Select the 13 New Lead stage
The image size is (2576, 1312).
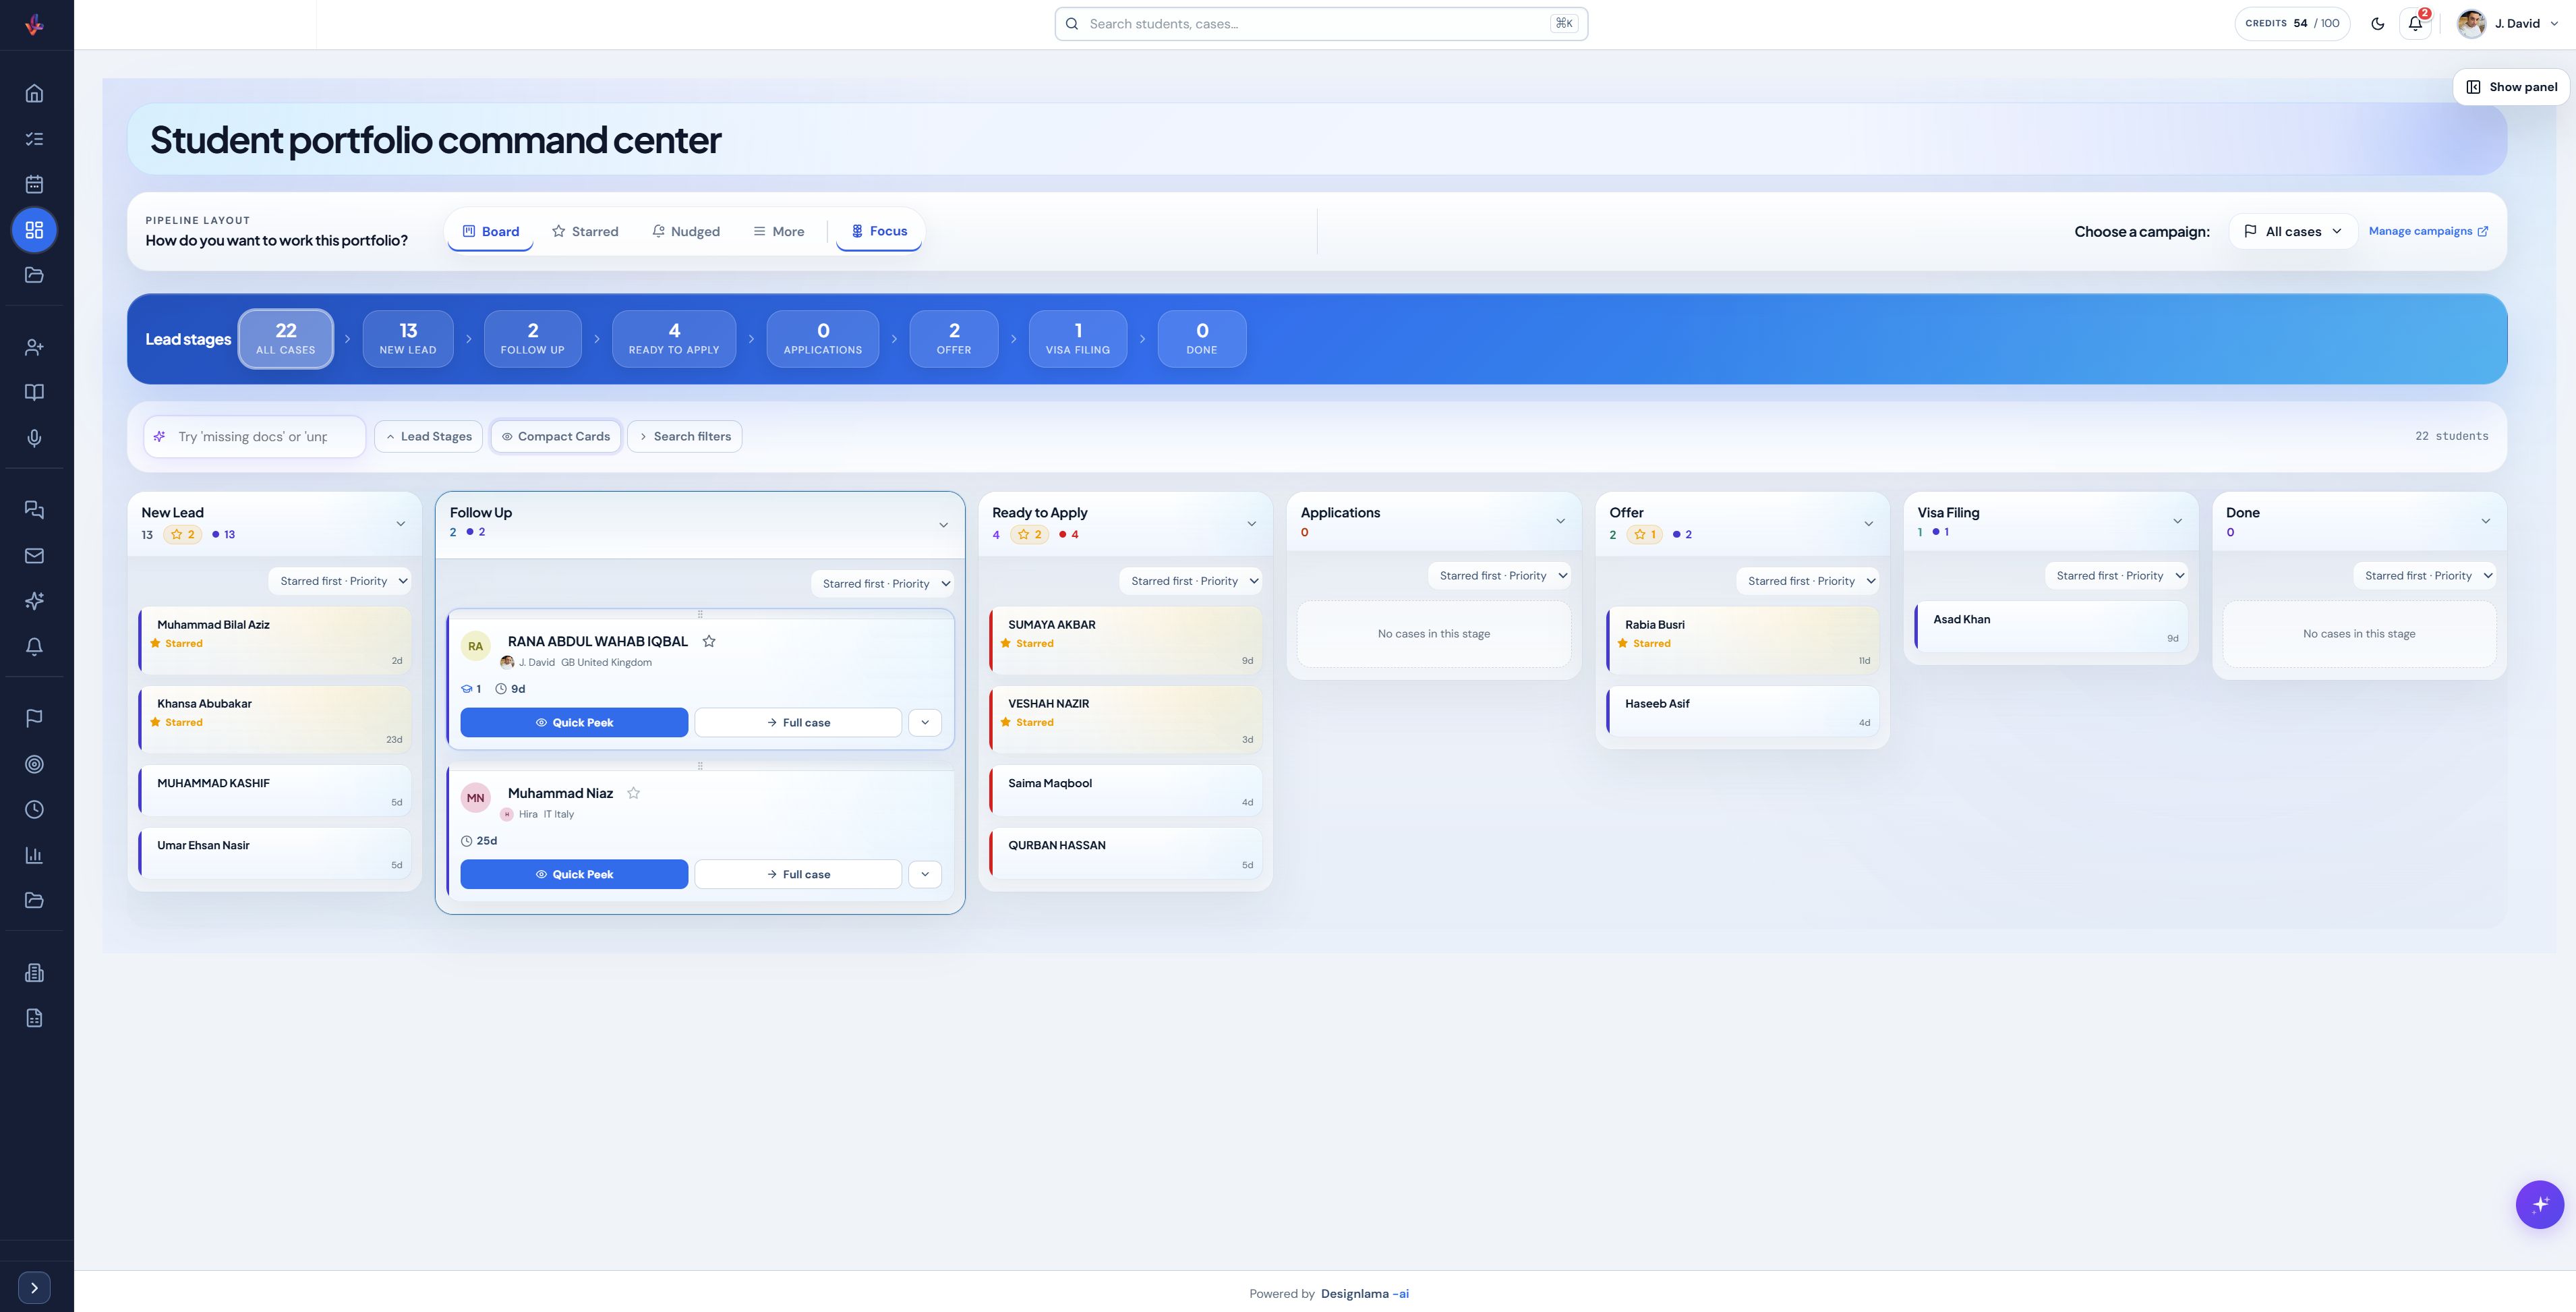pyautogui.click(x=408, y=338)
